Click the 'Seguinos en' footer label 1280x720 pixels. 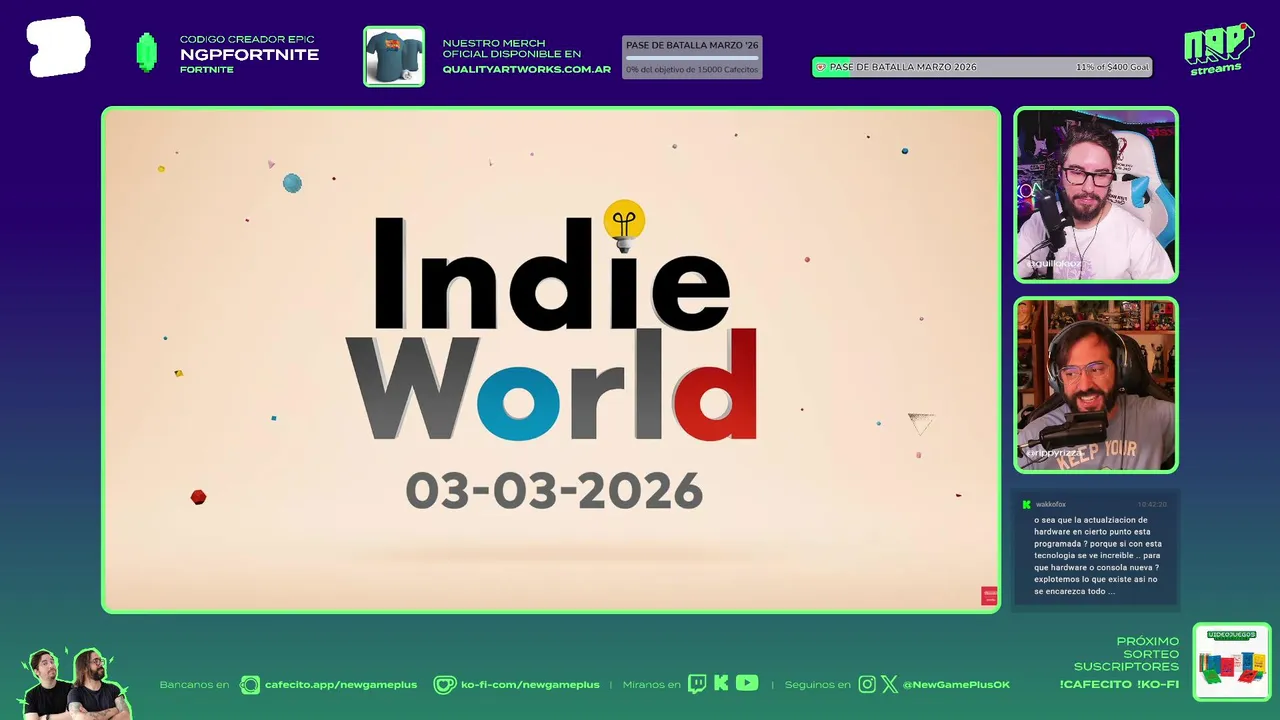817,685
